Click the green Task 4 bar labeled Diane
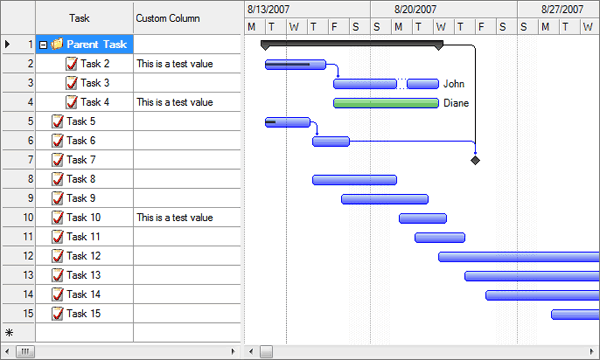 tap(386, 103)
